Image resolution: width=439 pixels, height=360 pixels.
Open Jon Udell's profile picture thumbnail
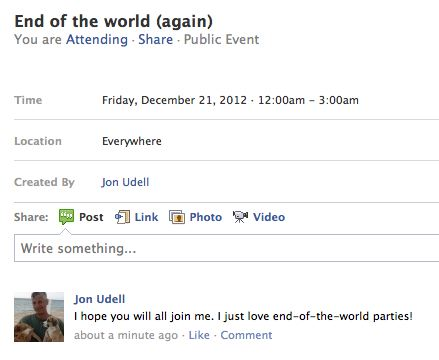point(39,317)
